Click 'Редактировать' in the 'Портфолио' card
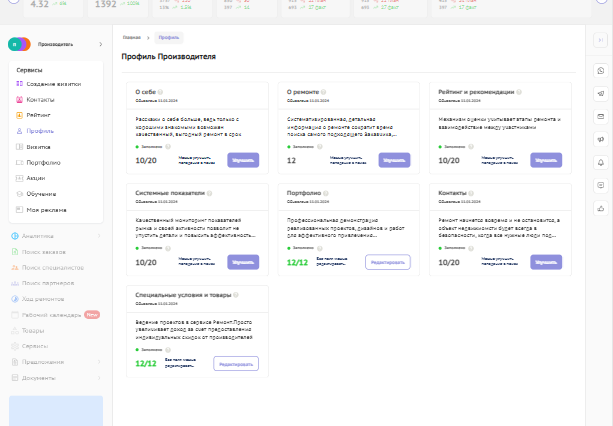 pyautogui.click(x=388, y=262)
